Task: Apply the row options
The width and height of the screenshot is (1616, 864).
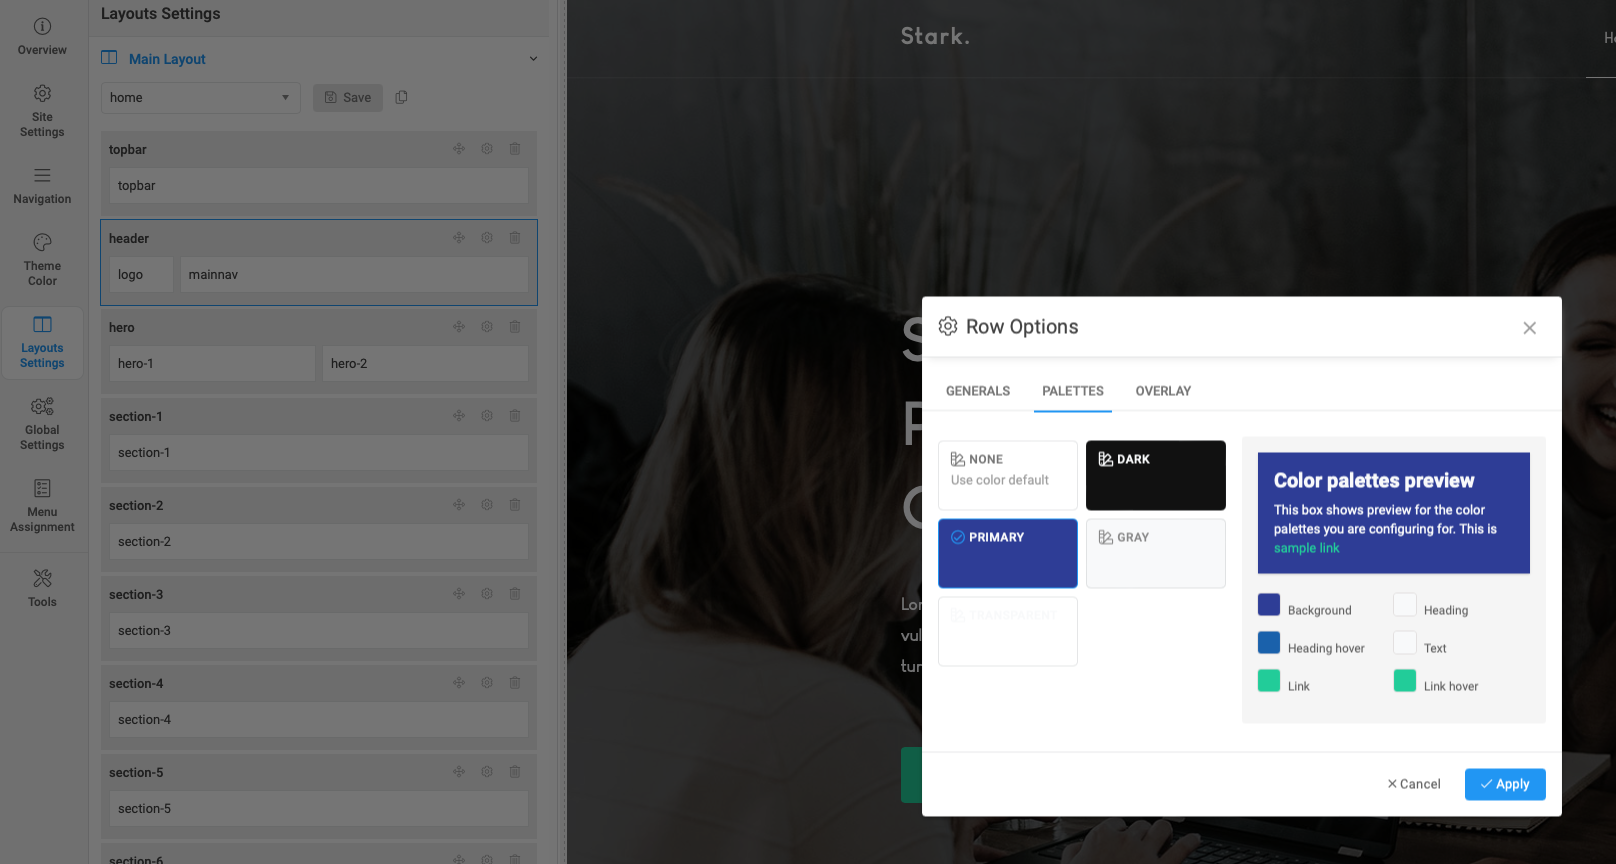Action: pos(1505,784)
